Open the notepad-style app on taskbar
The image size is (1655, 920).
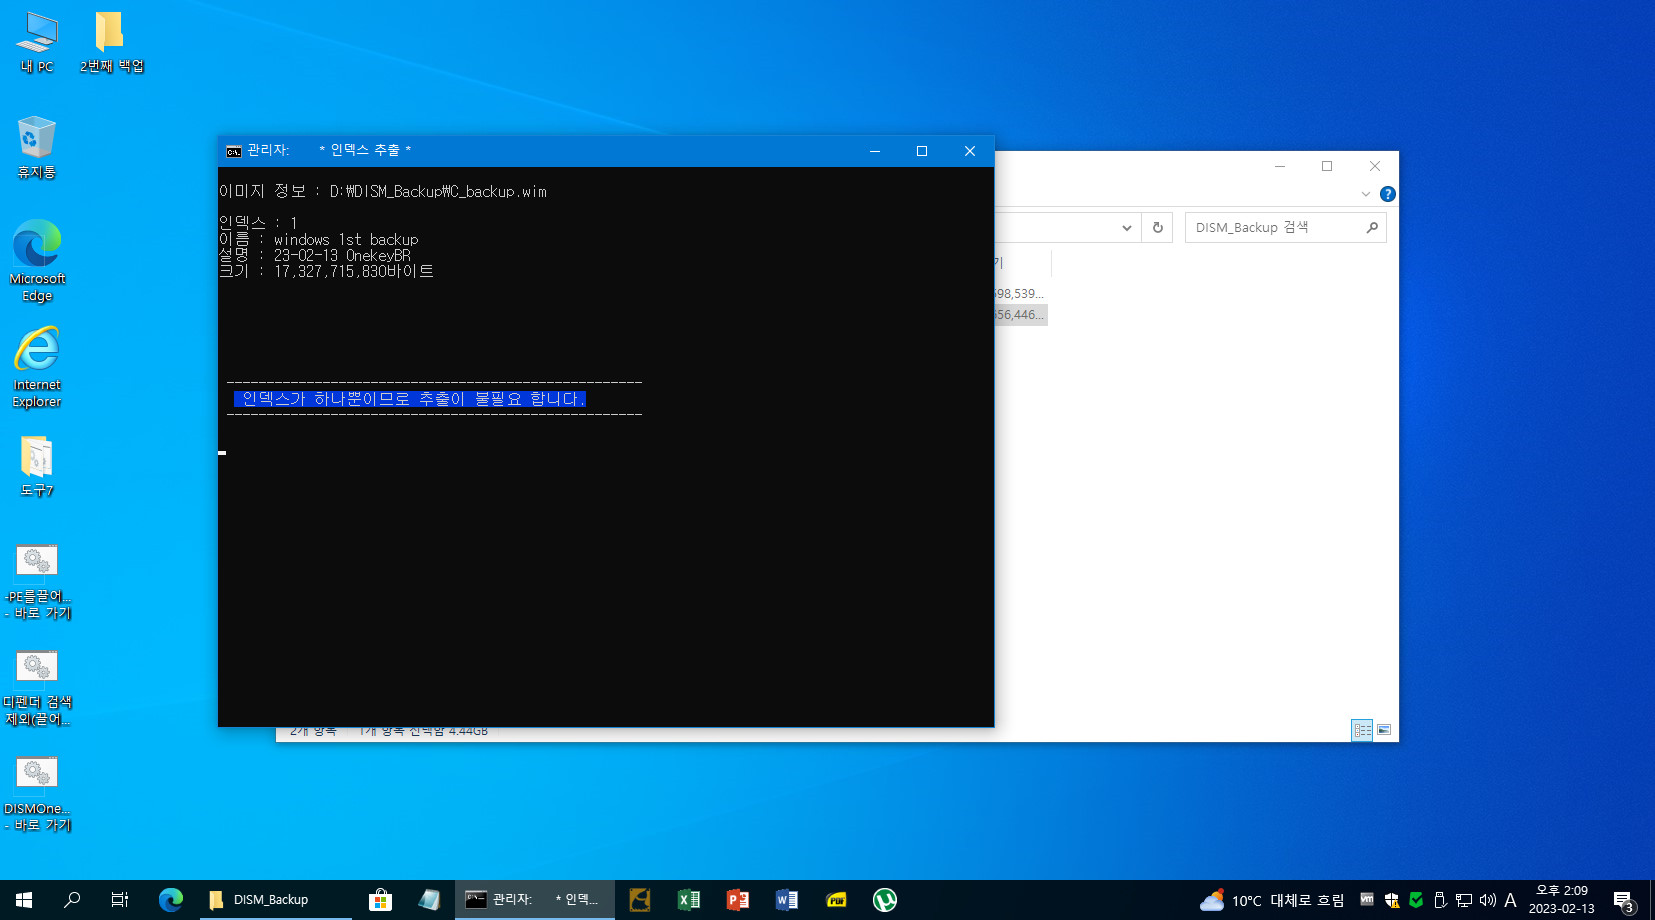(429, 900)
